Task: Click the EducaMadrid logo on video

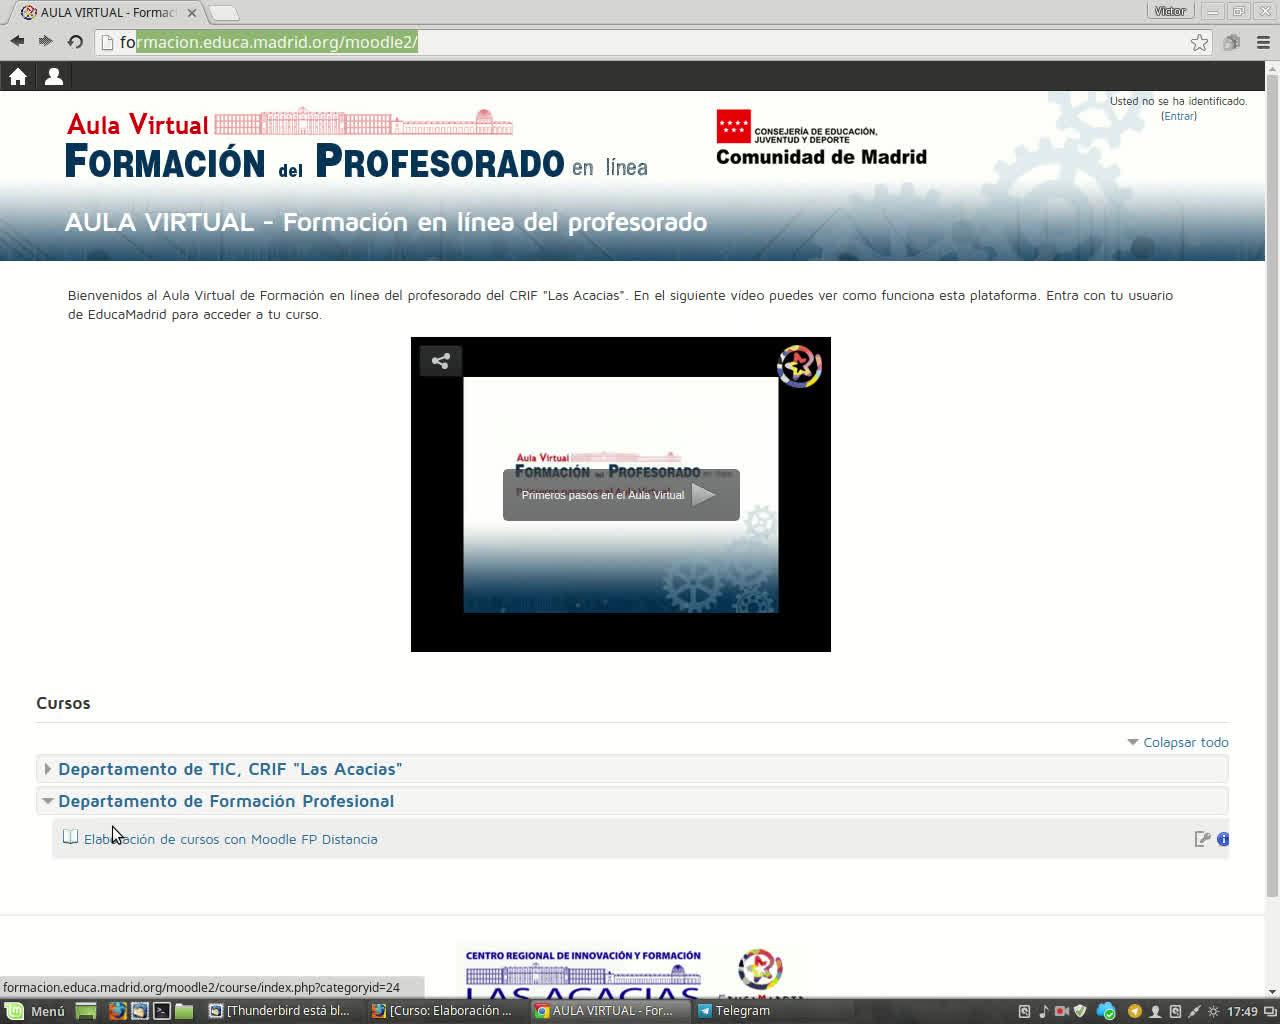Action: click(799, 367)
